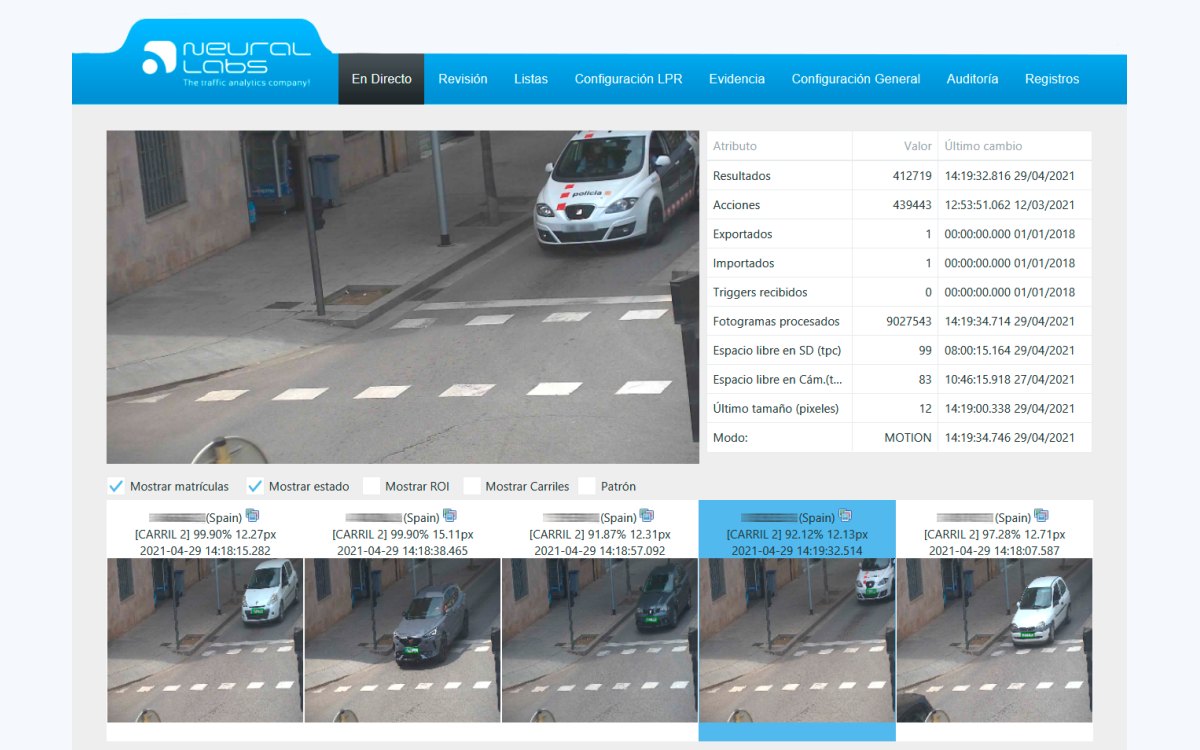Viewport: 1200px width, 750px height.
Task: Select the 14:18:57.092 capture thumbnail
Action: click(x=600, y=640)
